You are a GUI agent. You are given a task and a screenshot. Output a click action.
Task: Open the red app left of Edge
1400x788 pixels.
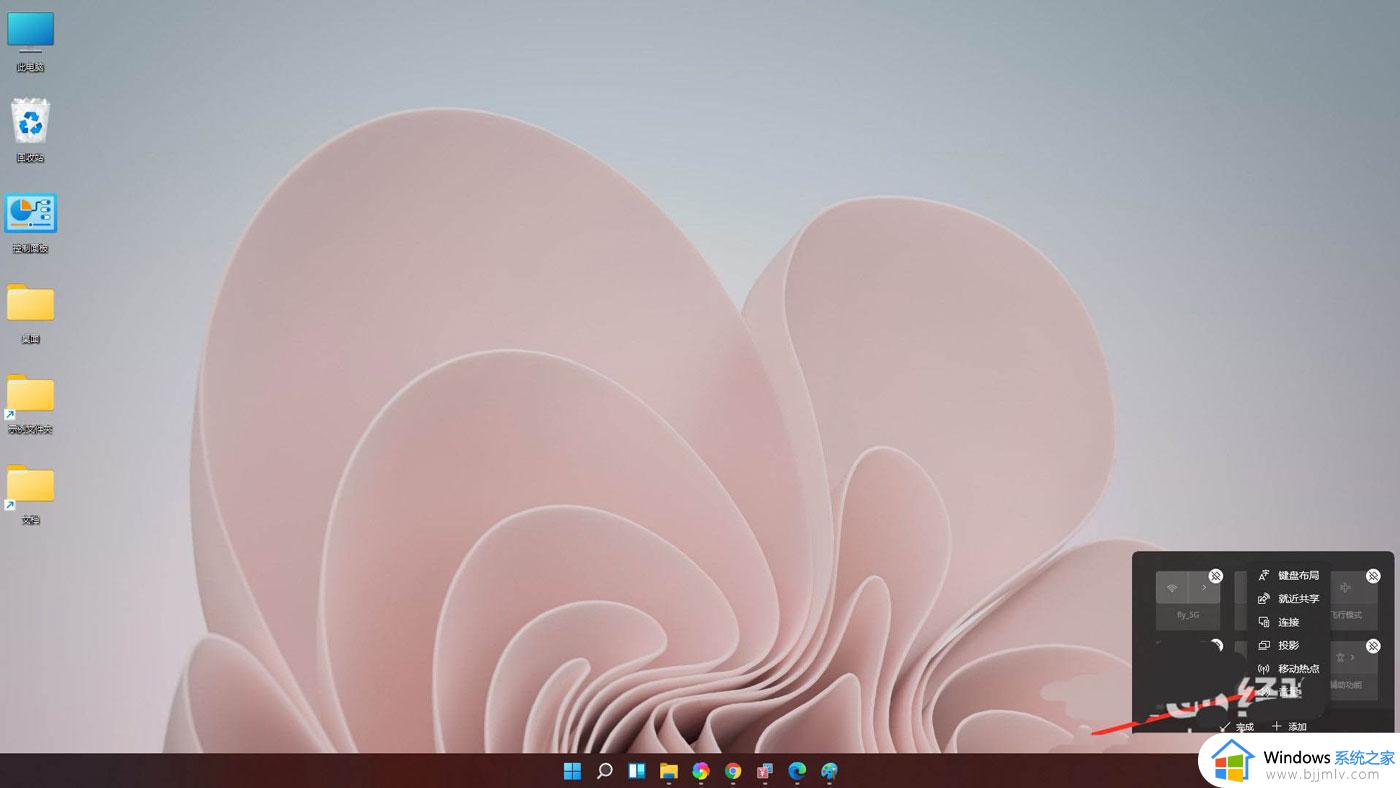point(765,771)
